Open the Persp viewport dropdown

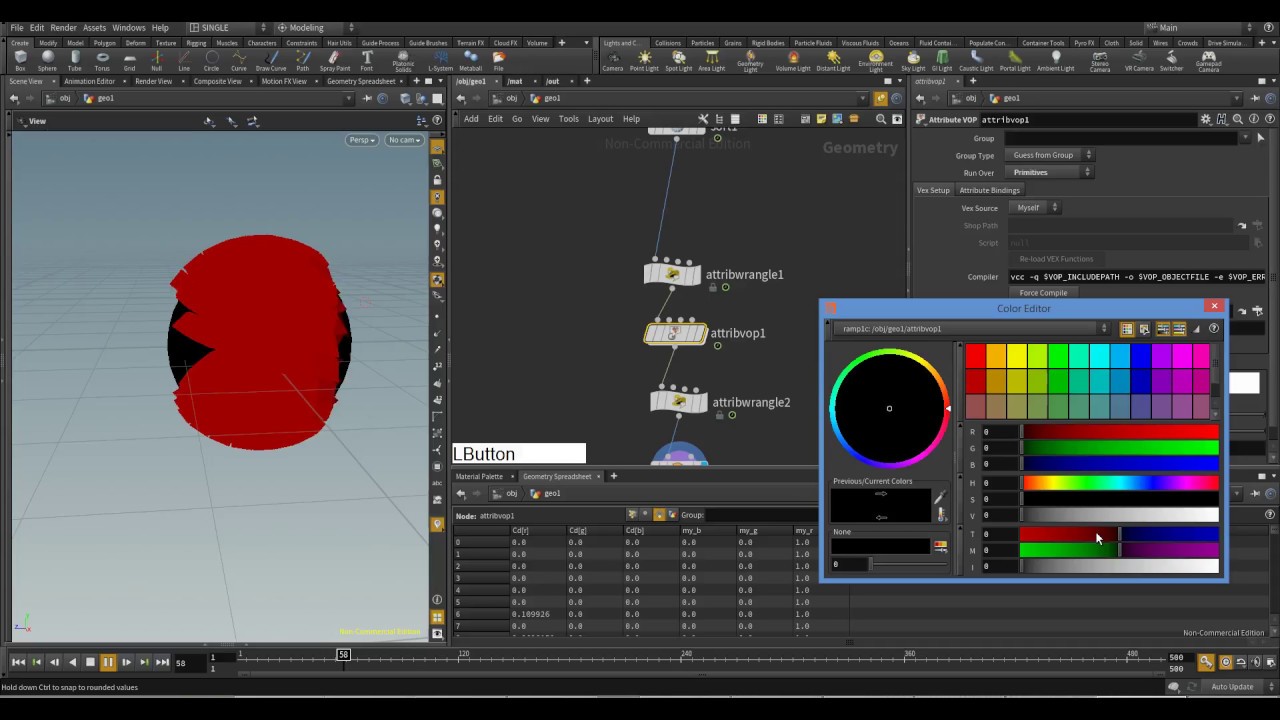[x=362, y=140]
